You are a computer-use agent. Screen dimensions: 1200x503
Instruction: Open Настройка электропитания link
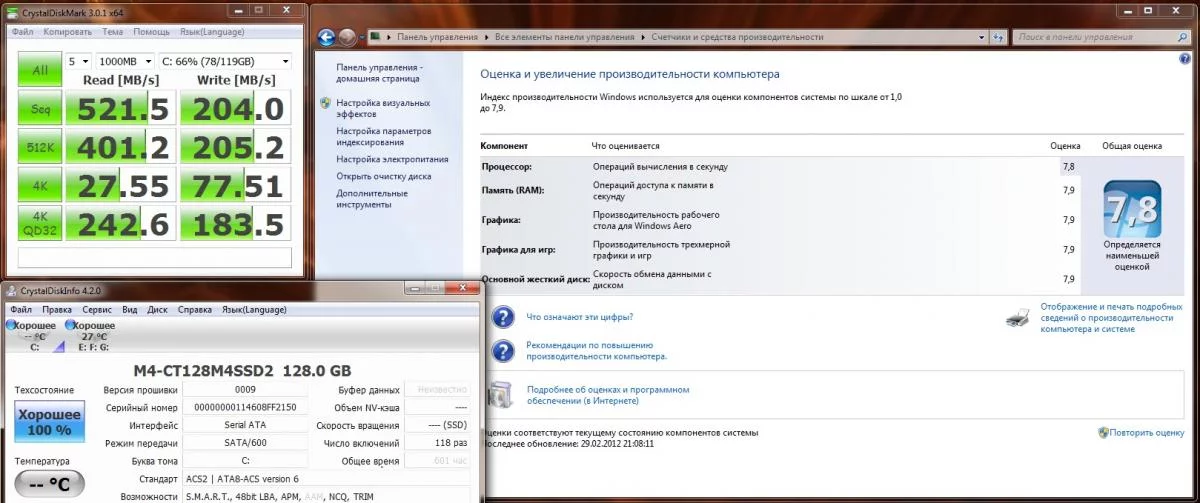[x=392, y=159]
